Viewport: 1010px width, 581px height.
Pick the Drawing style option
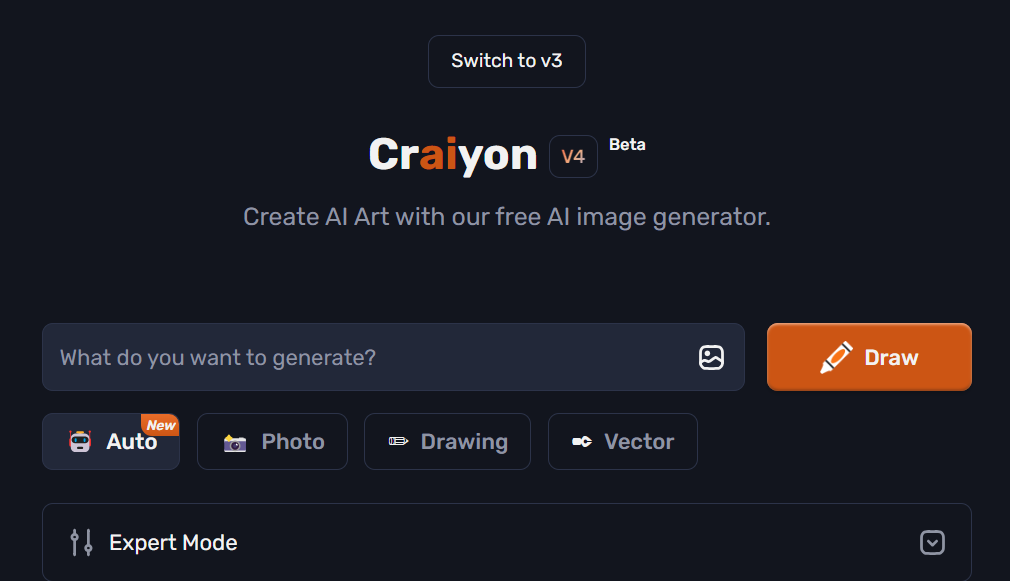[463, 442]
